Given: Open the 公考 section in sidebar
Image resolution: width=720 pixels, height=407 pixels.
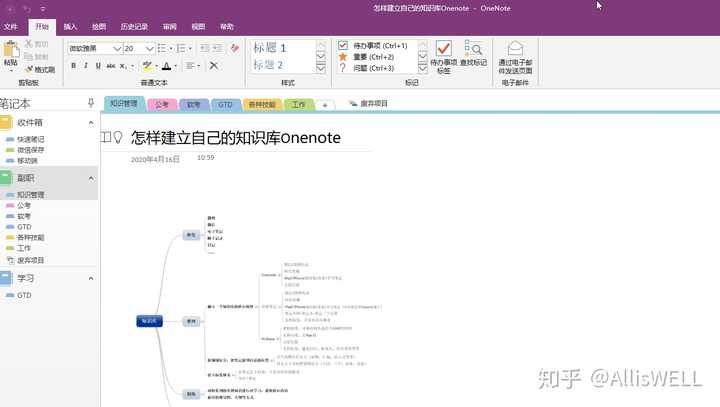Looking at the screenshot, I should point(24,205).
